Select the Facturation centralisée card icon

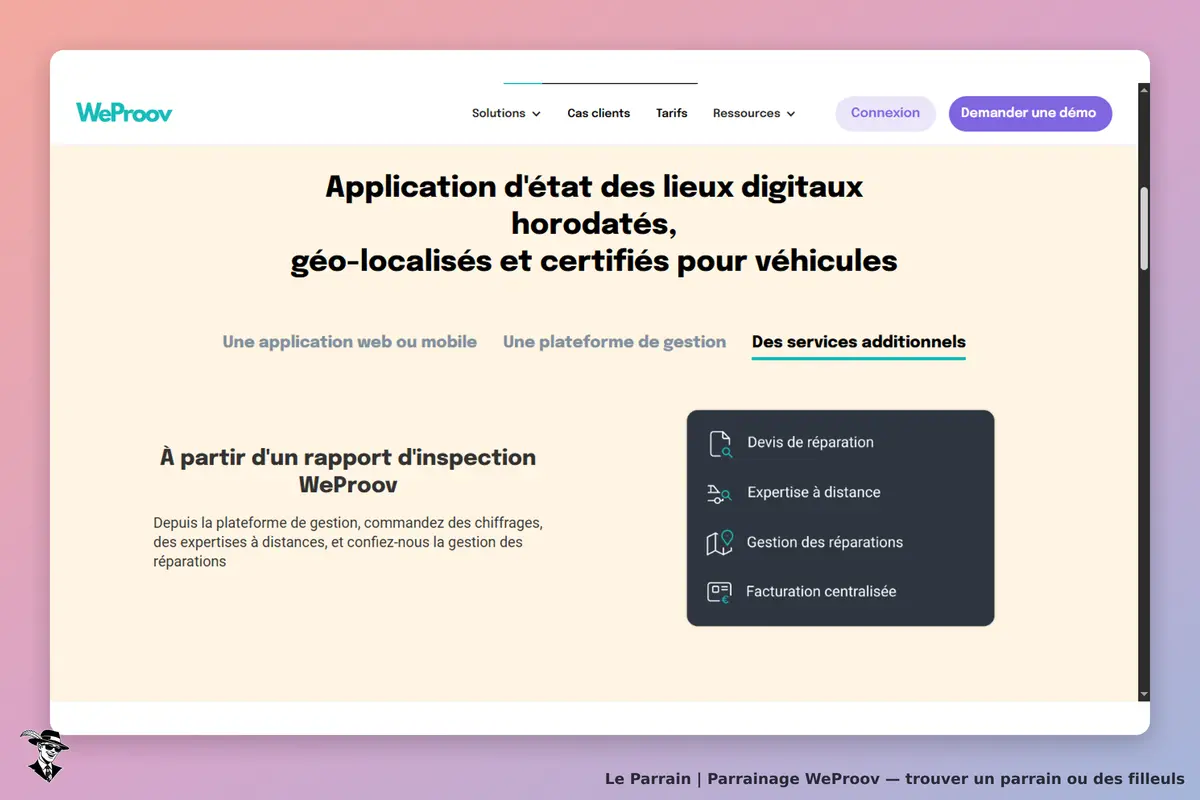pos(720,592)
